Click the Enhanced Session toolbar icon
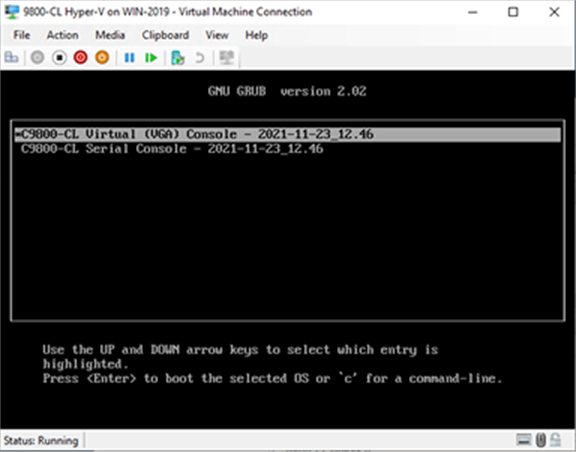This screenshot has width=576, height=452. 226,58
